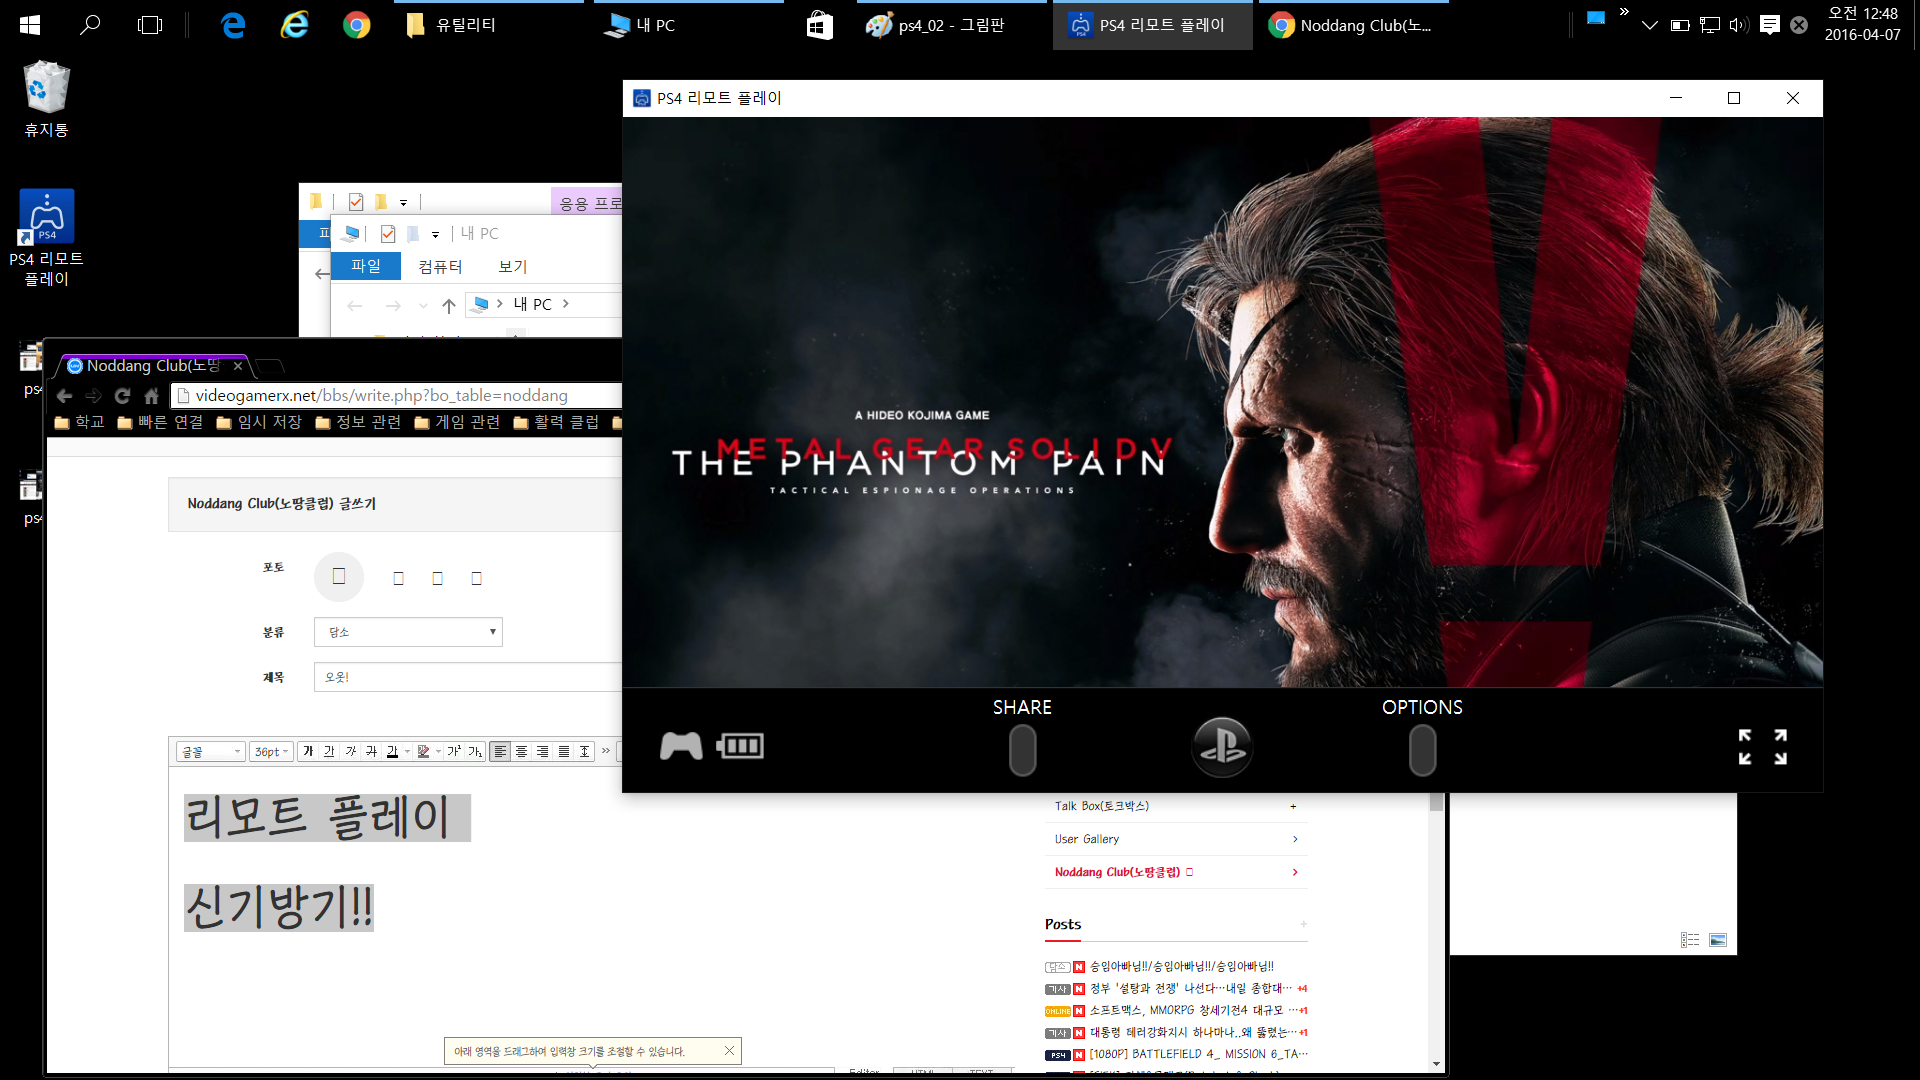
Task: Open the 분류 category dropdown
Action: (x=408, y=632)
